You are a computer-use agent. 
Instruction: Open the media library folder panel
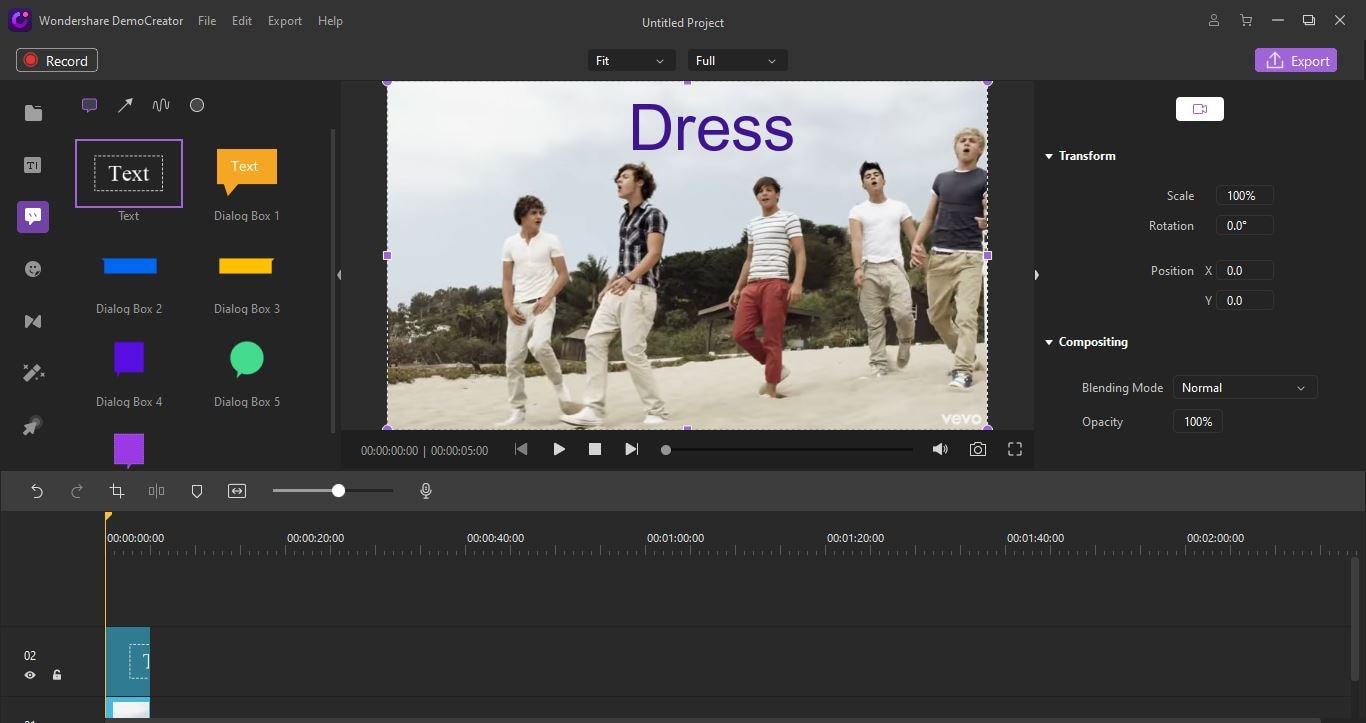click(x=33, y=113)
